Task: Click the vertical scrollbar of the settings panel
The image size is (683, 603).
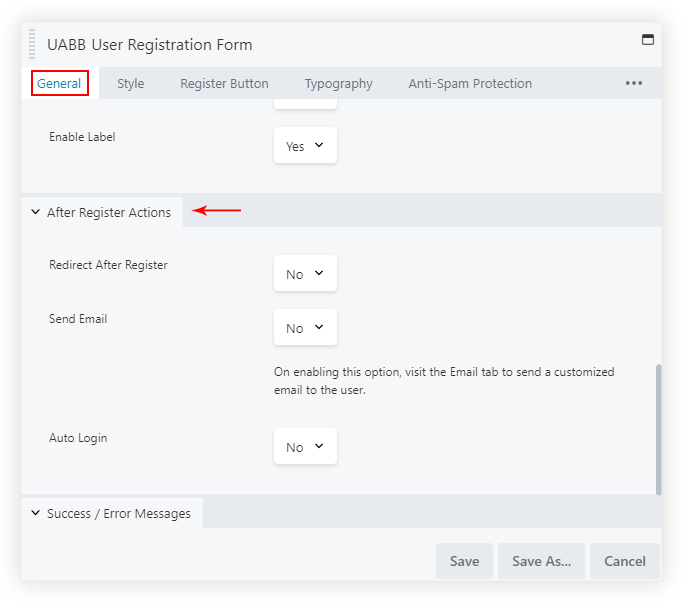Action: point(658,428)
